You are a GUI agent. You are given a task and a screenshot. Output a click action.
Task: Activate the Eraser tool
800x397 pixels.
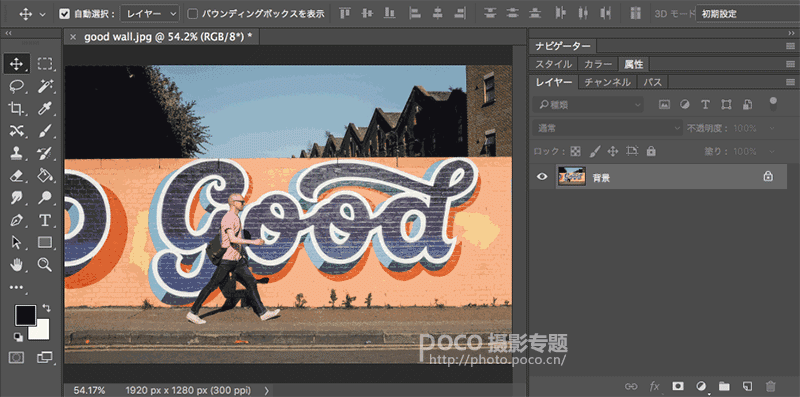pyautogui.click(x=16, y=176)
